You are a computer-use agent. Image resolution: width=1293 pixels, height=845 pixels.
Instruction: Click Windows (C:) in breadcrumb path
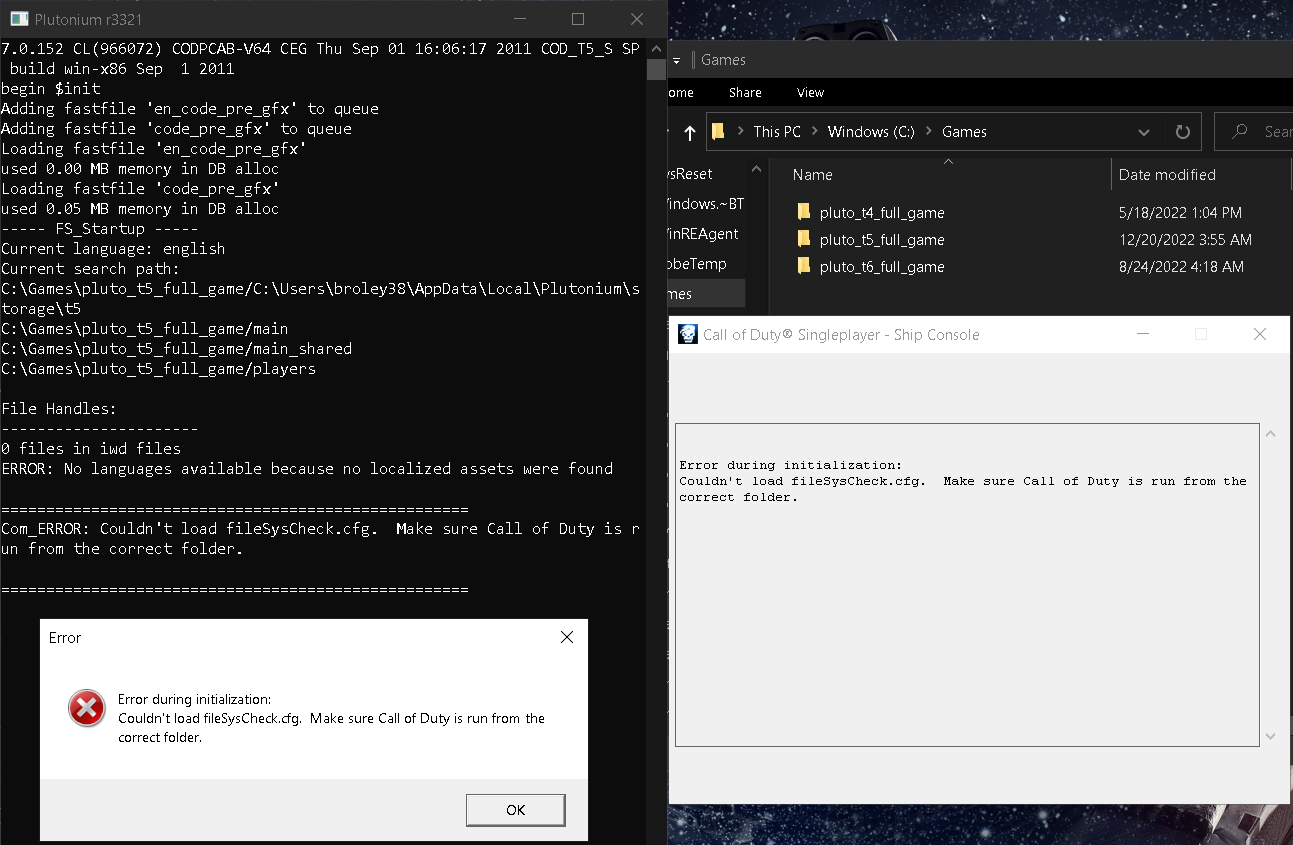[x=871, y=132]
